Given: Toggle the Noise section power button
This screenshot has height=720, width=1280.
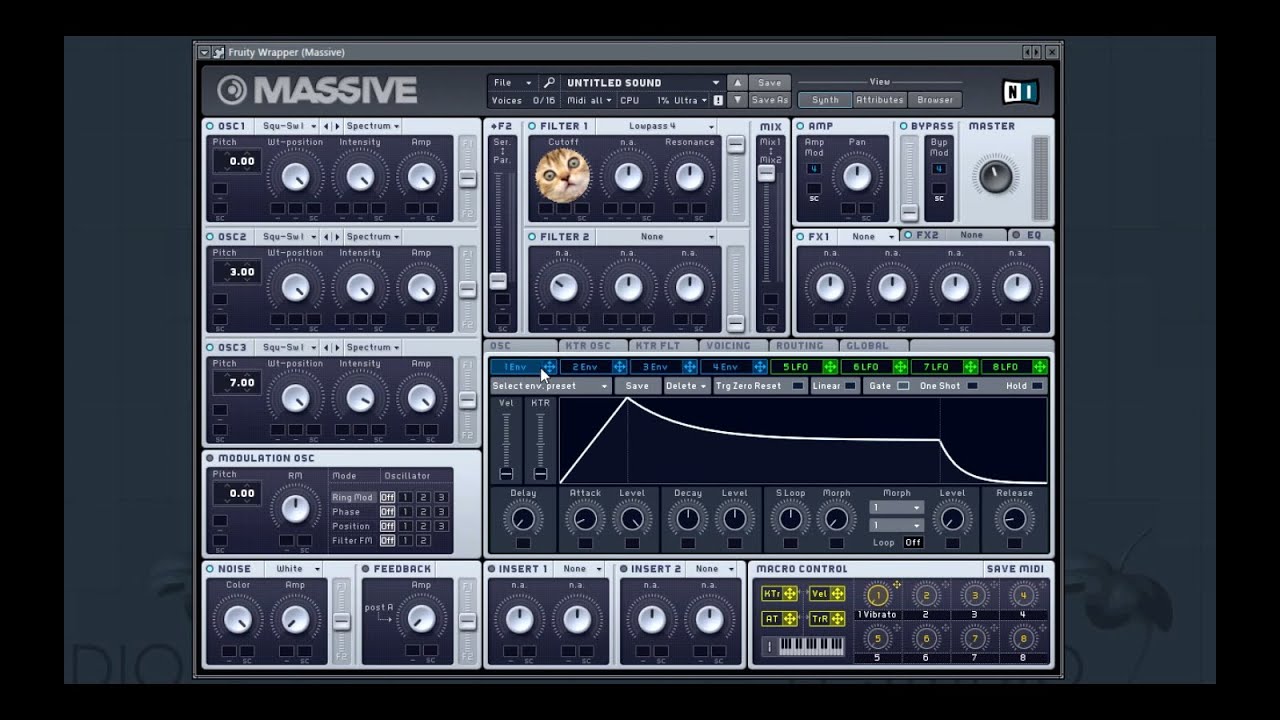Looking at the screenshot, I should [x=210, y=569].
